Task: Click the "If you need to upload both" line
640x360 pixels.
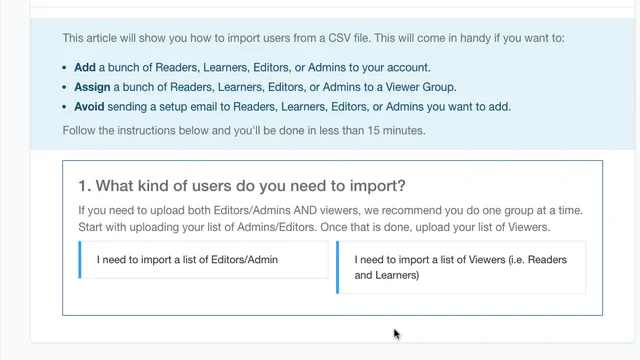Action: tap(330, 211)
